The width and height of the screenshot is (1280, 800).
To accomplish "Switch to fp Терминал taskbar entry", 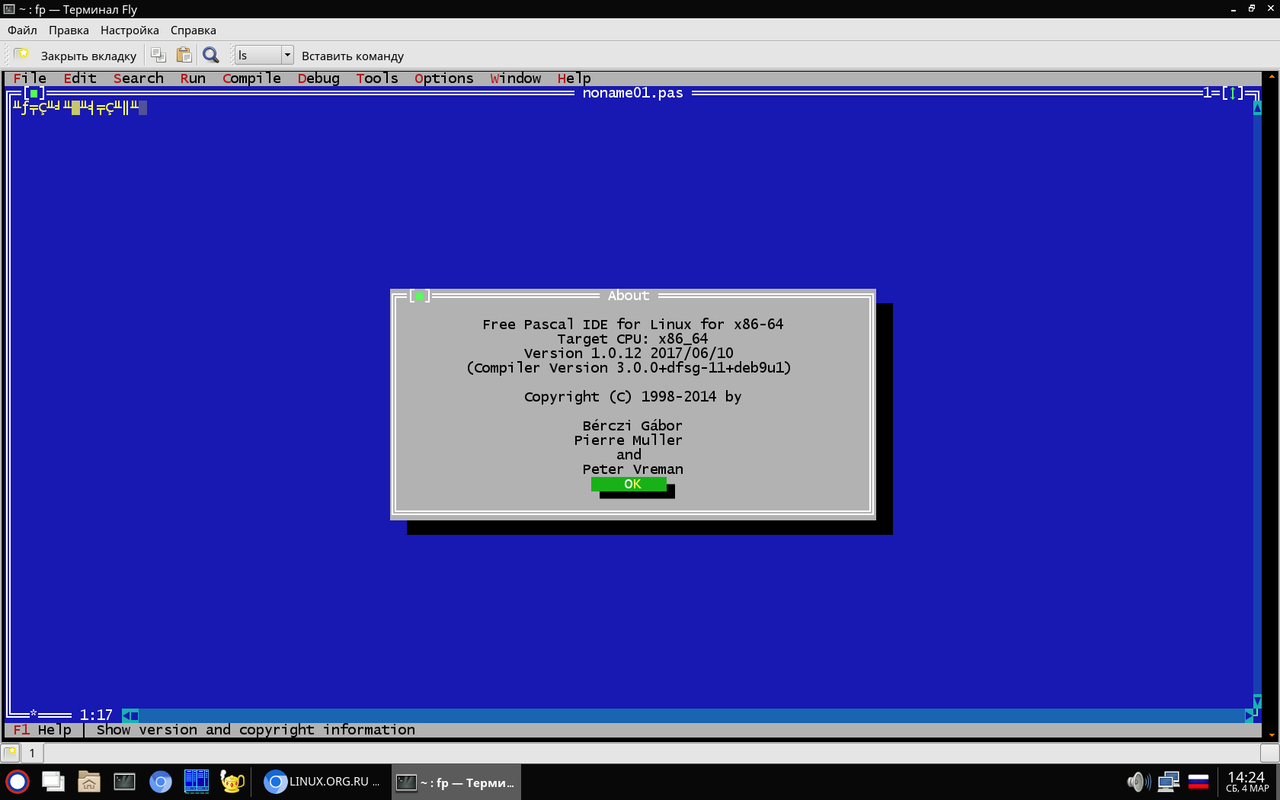I will pos(454,782).
